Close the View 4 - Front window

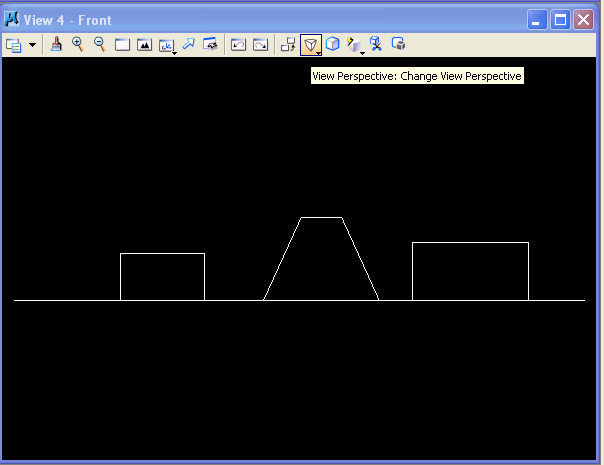coord(583,19)
